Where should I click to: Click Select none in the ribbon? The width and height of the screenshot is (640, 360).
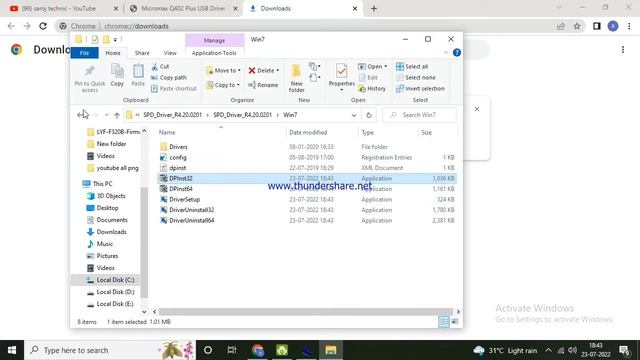(x=416, y=78)
